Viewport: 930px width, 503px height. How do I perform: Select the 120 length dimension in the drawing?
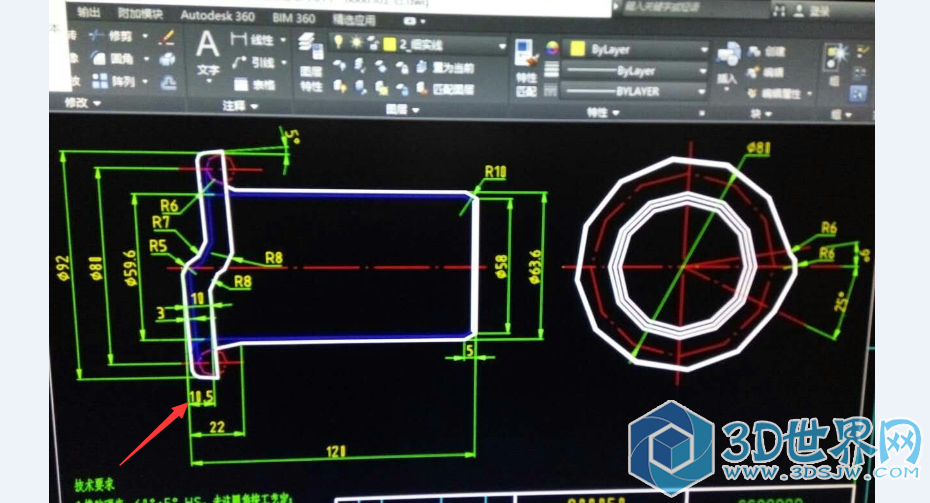click(x=335, y=452)
